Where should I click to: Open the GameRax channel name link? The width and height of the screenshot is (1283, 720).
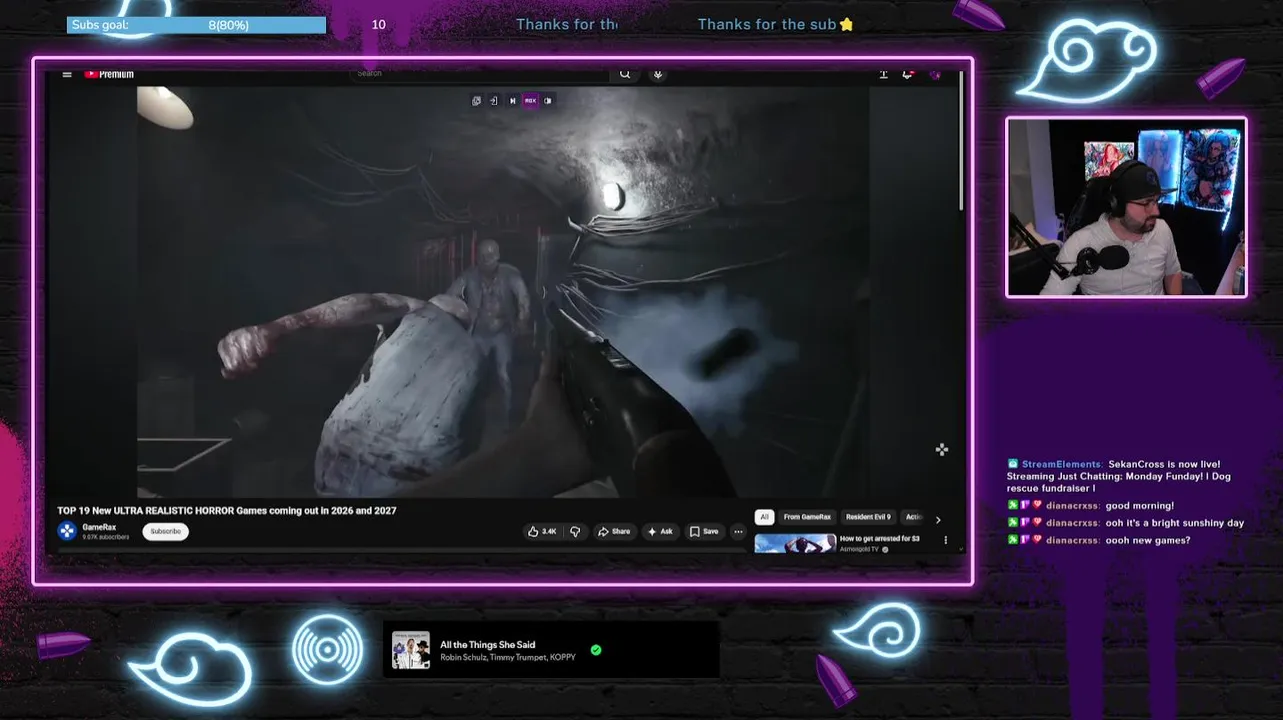99,527
